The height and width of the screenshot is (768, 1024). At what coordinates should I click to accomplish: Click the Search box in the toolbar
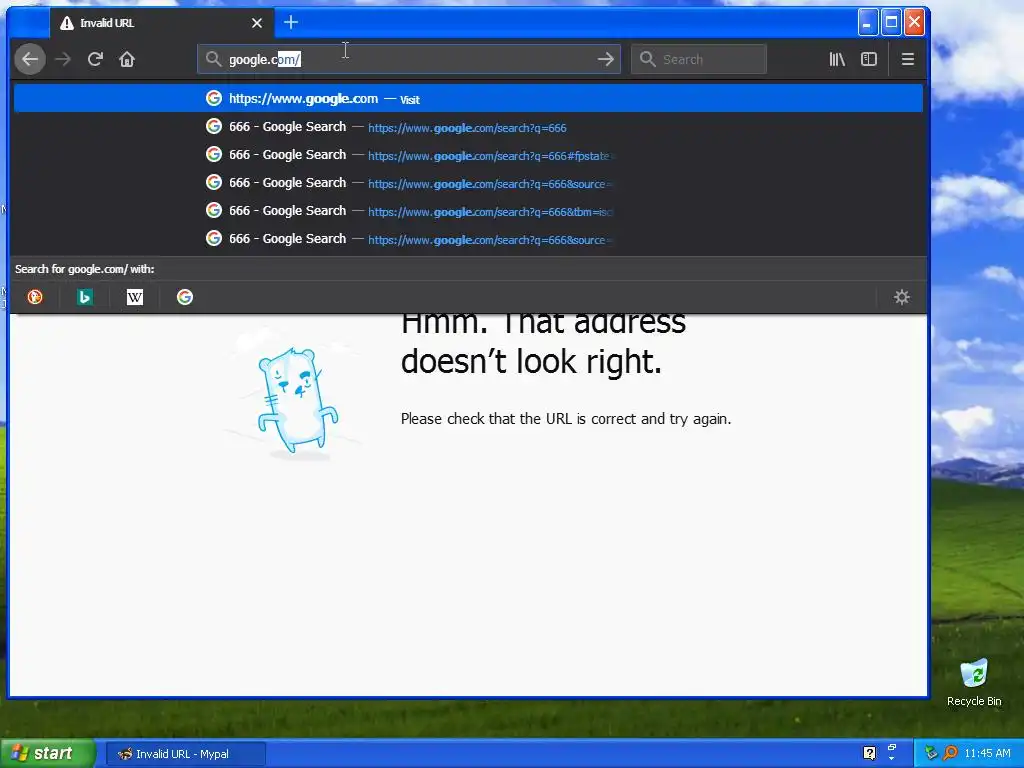[x=699, y=59]
